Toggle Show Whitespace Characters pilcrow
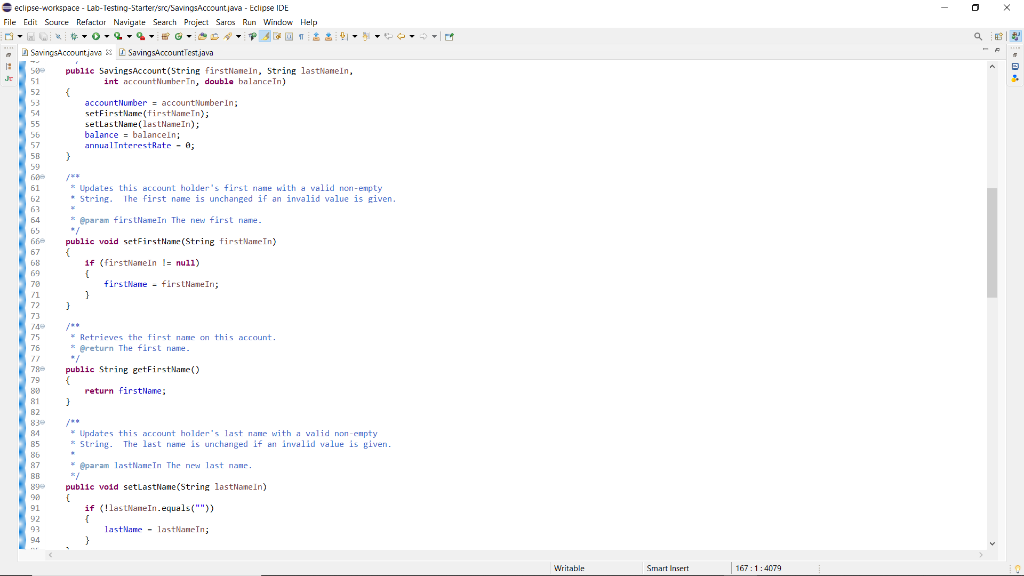 [301, 37]
